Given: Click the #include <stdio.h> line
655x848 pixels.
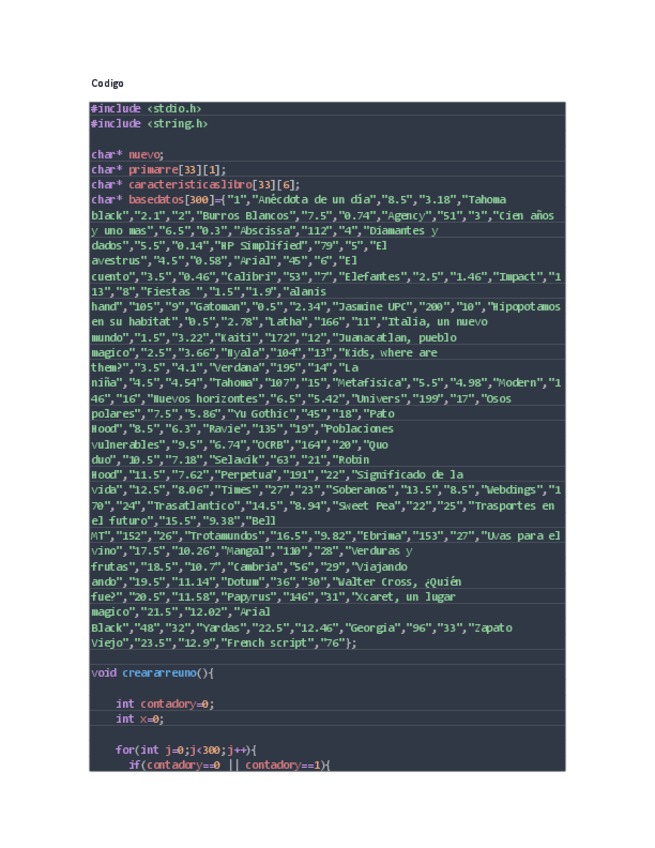Looking at the screenshot, I should click(146, 108).
